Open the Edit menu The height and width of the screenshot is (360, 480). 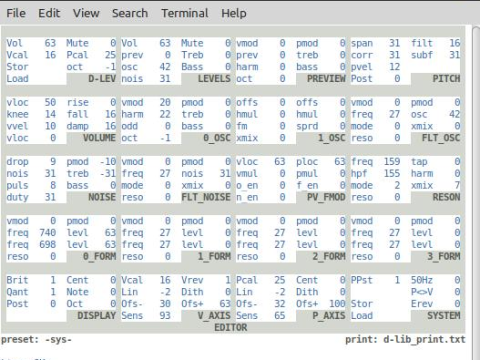tap(49, 13)
